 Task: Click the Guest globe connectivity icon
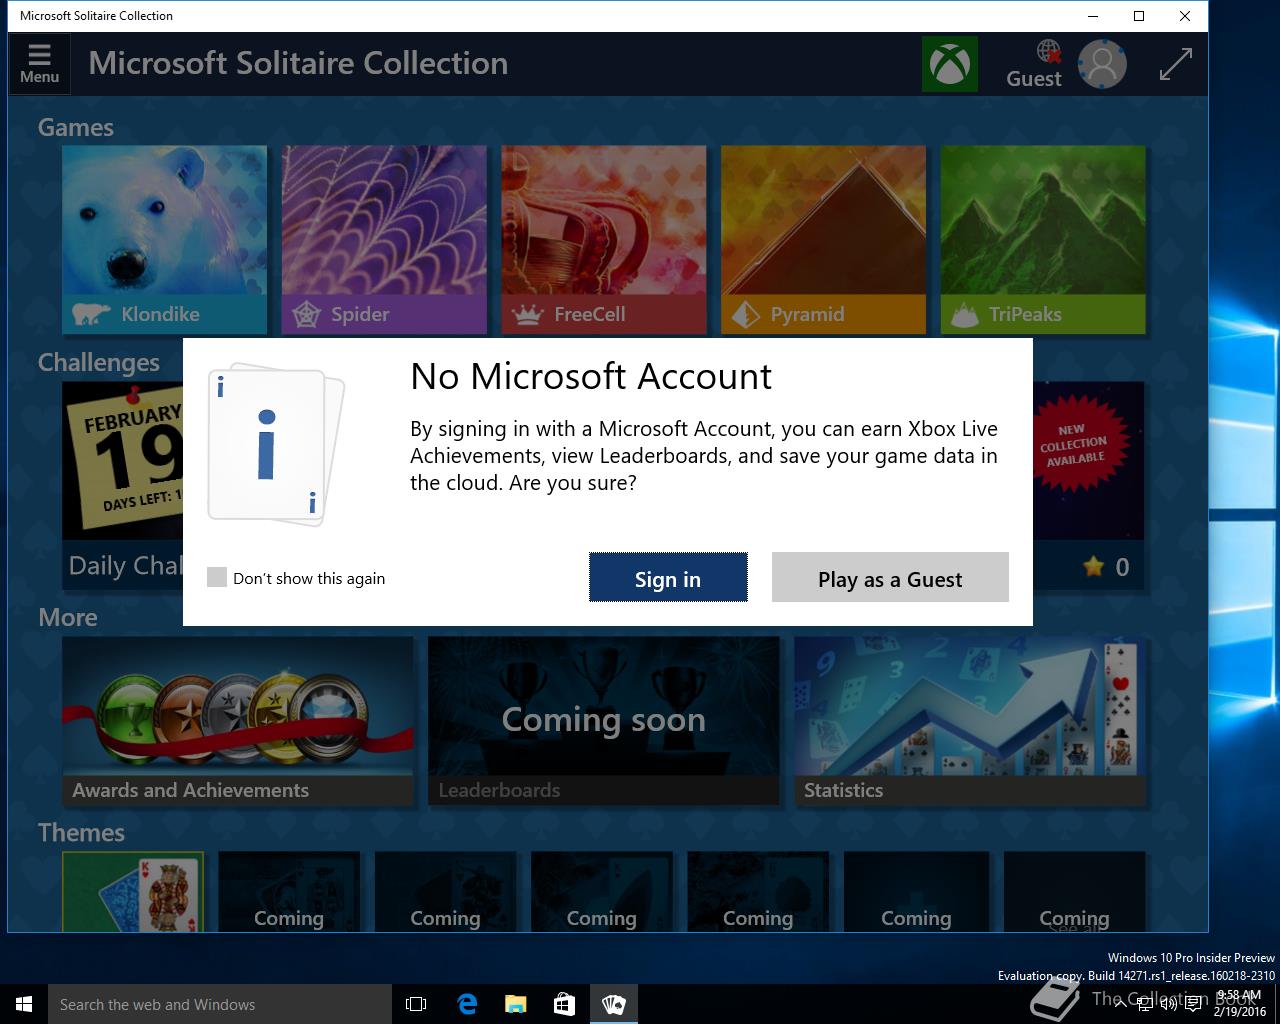(x=1048, y=51)
